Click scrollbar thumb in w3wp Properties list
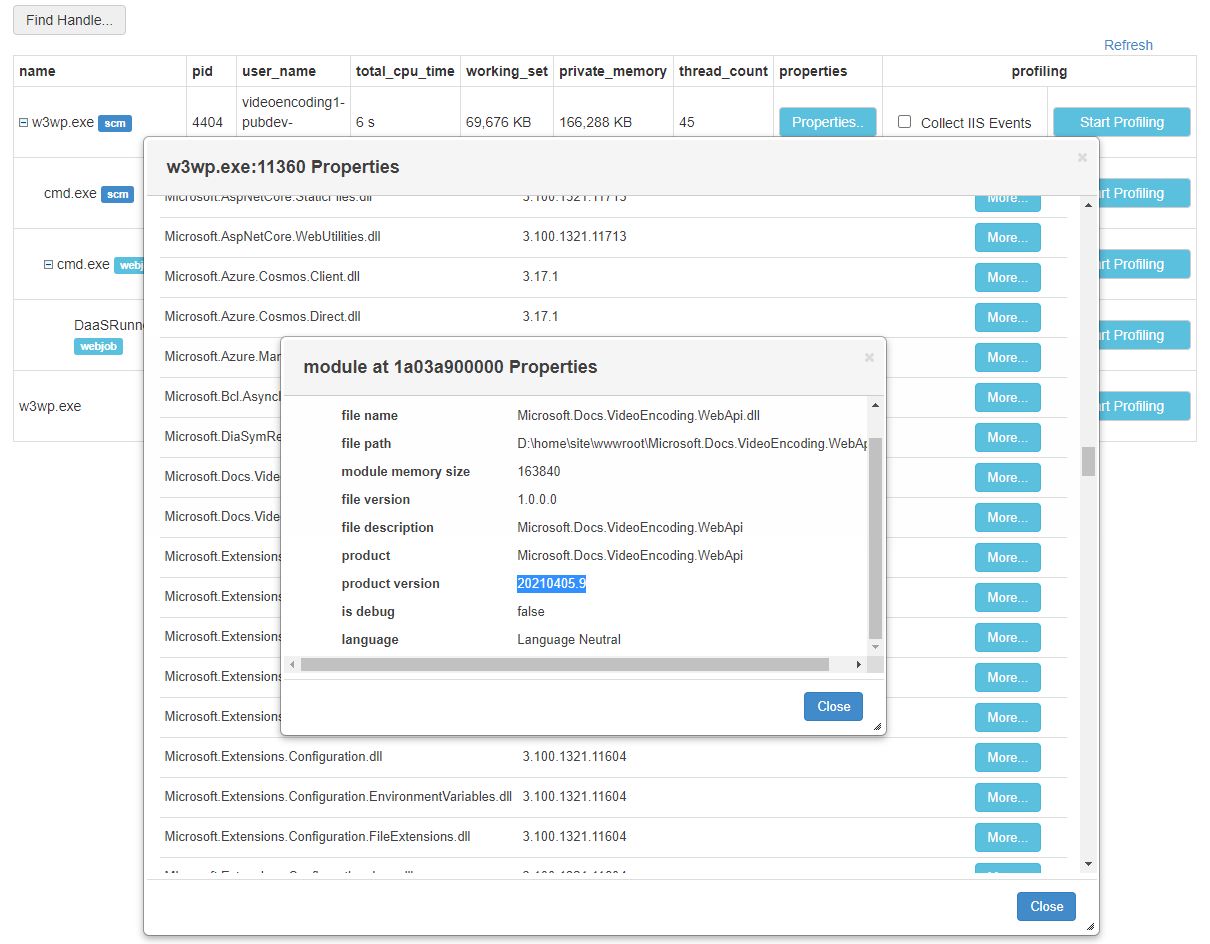1210x944 pixels. point(1088,461)
